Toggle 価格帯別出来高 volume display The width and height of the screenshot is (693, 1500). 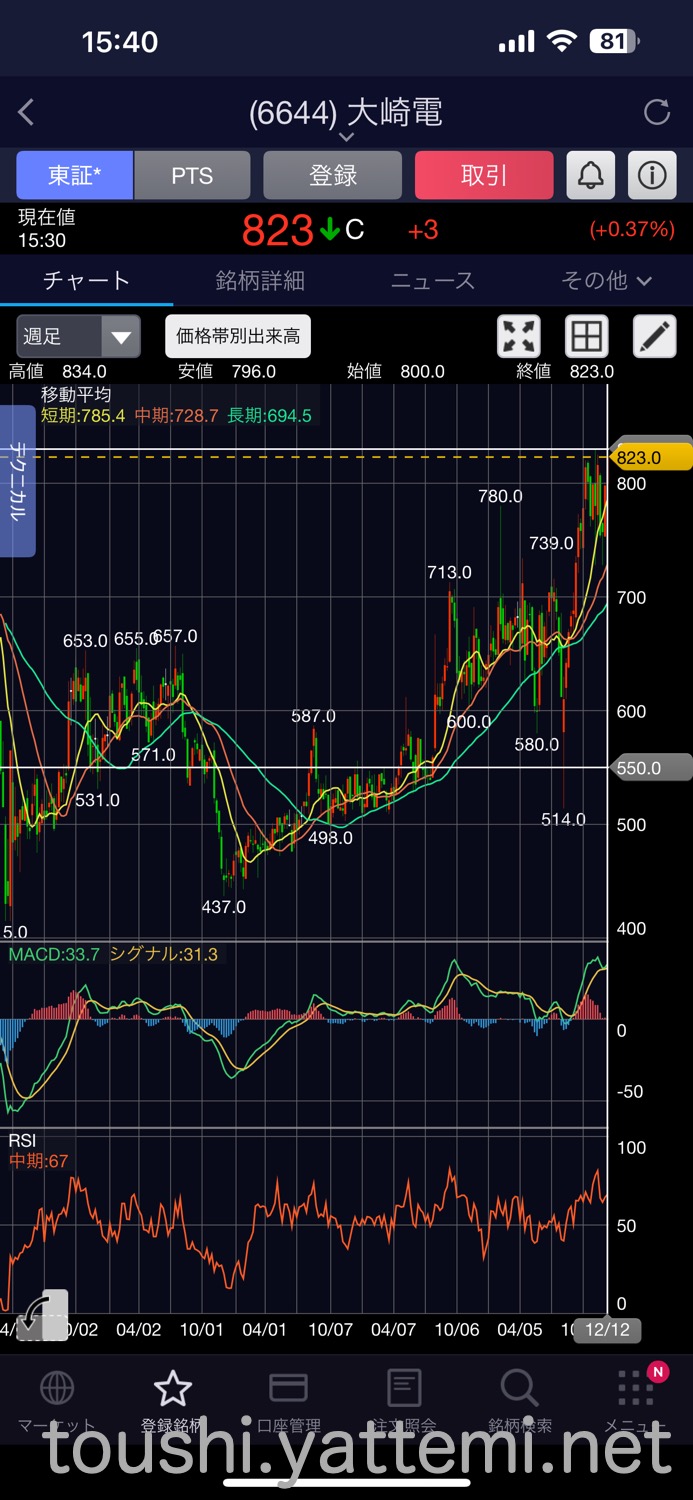point(238,337)
